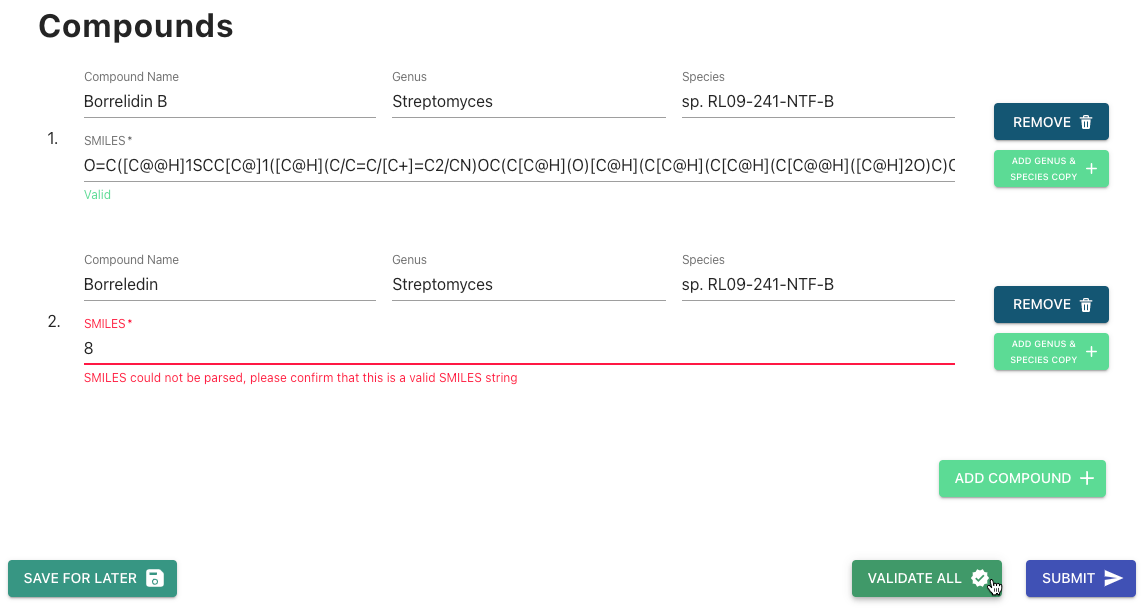Focus the Genus field of the first compound
This screenshot has width=1144, height=609.
(528, 101)
